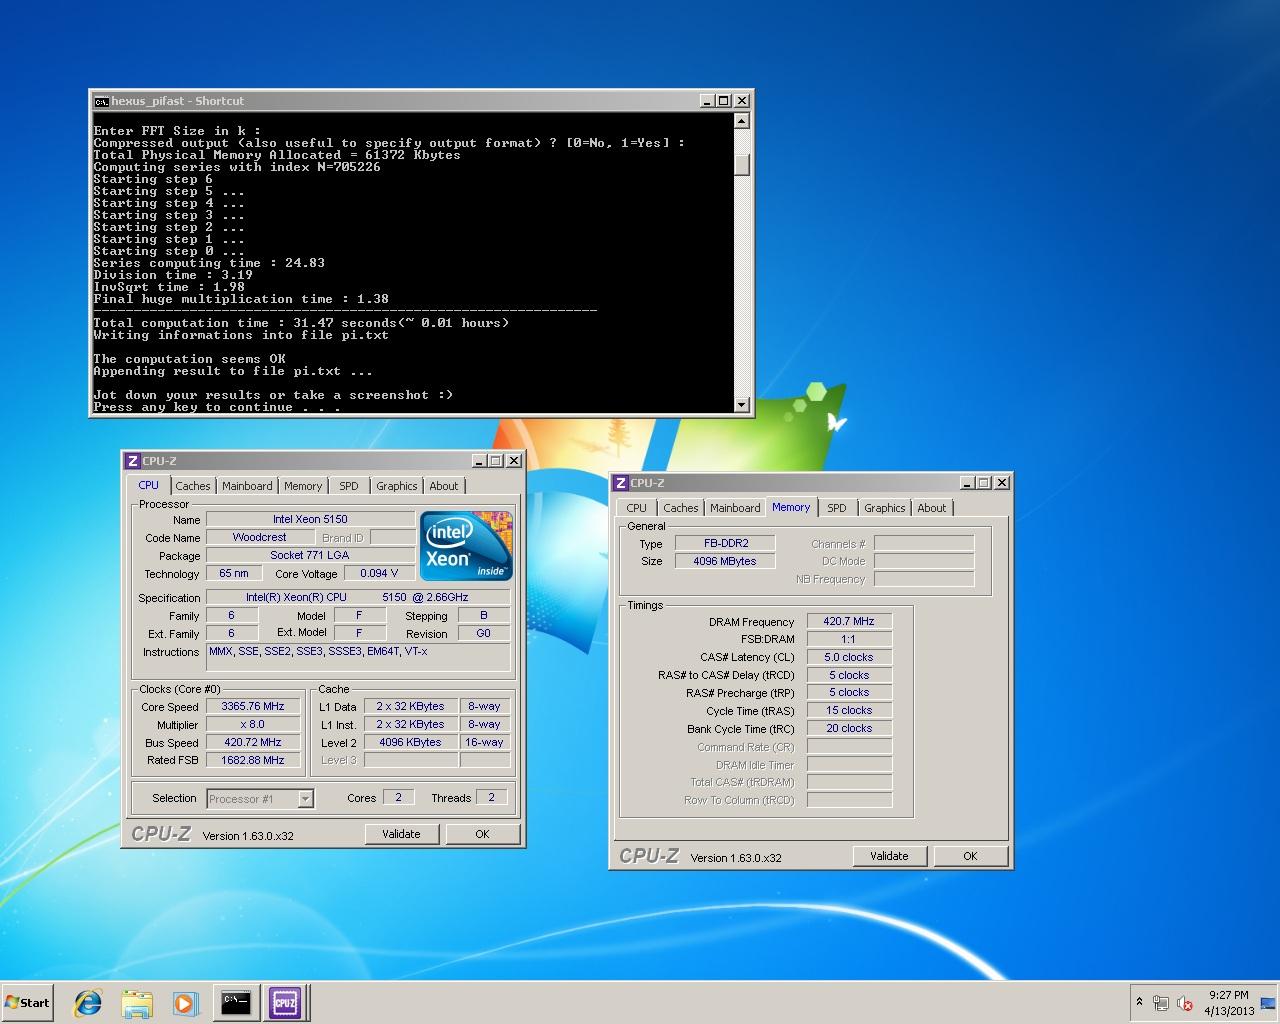Image resolution: width=1280 pixels, height=1024 pixels.
Task: Click the hexus_pifast console window icon
Action: click(x=101, y=101)
